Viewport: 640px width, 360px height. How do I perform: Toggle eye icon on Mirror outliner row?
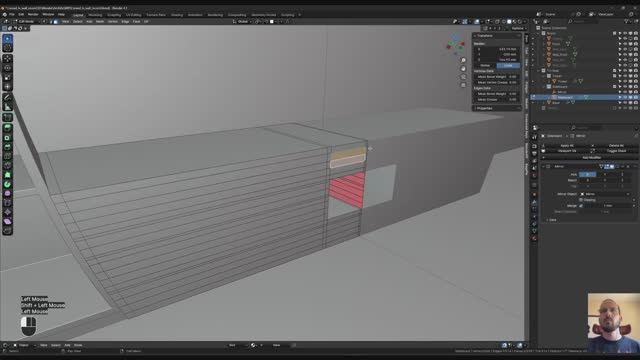tap(625, 92)
